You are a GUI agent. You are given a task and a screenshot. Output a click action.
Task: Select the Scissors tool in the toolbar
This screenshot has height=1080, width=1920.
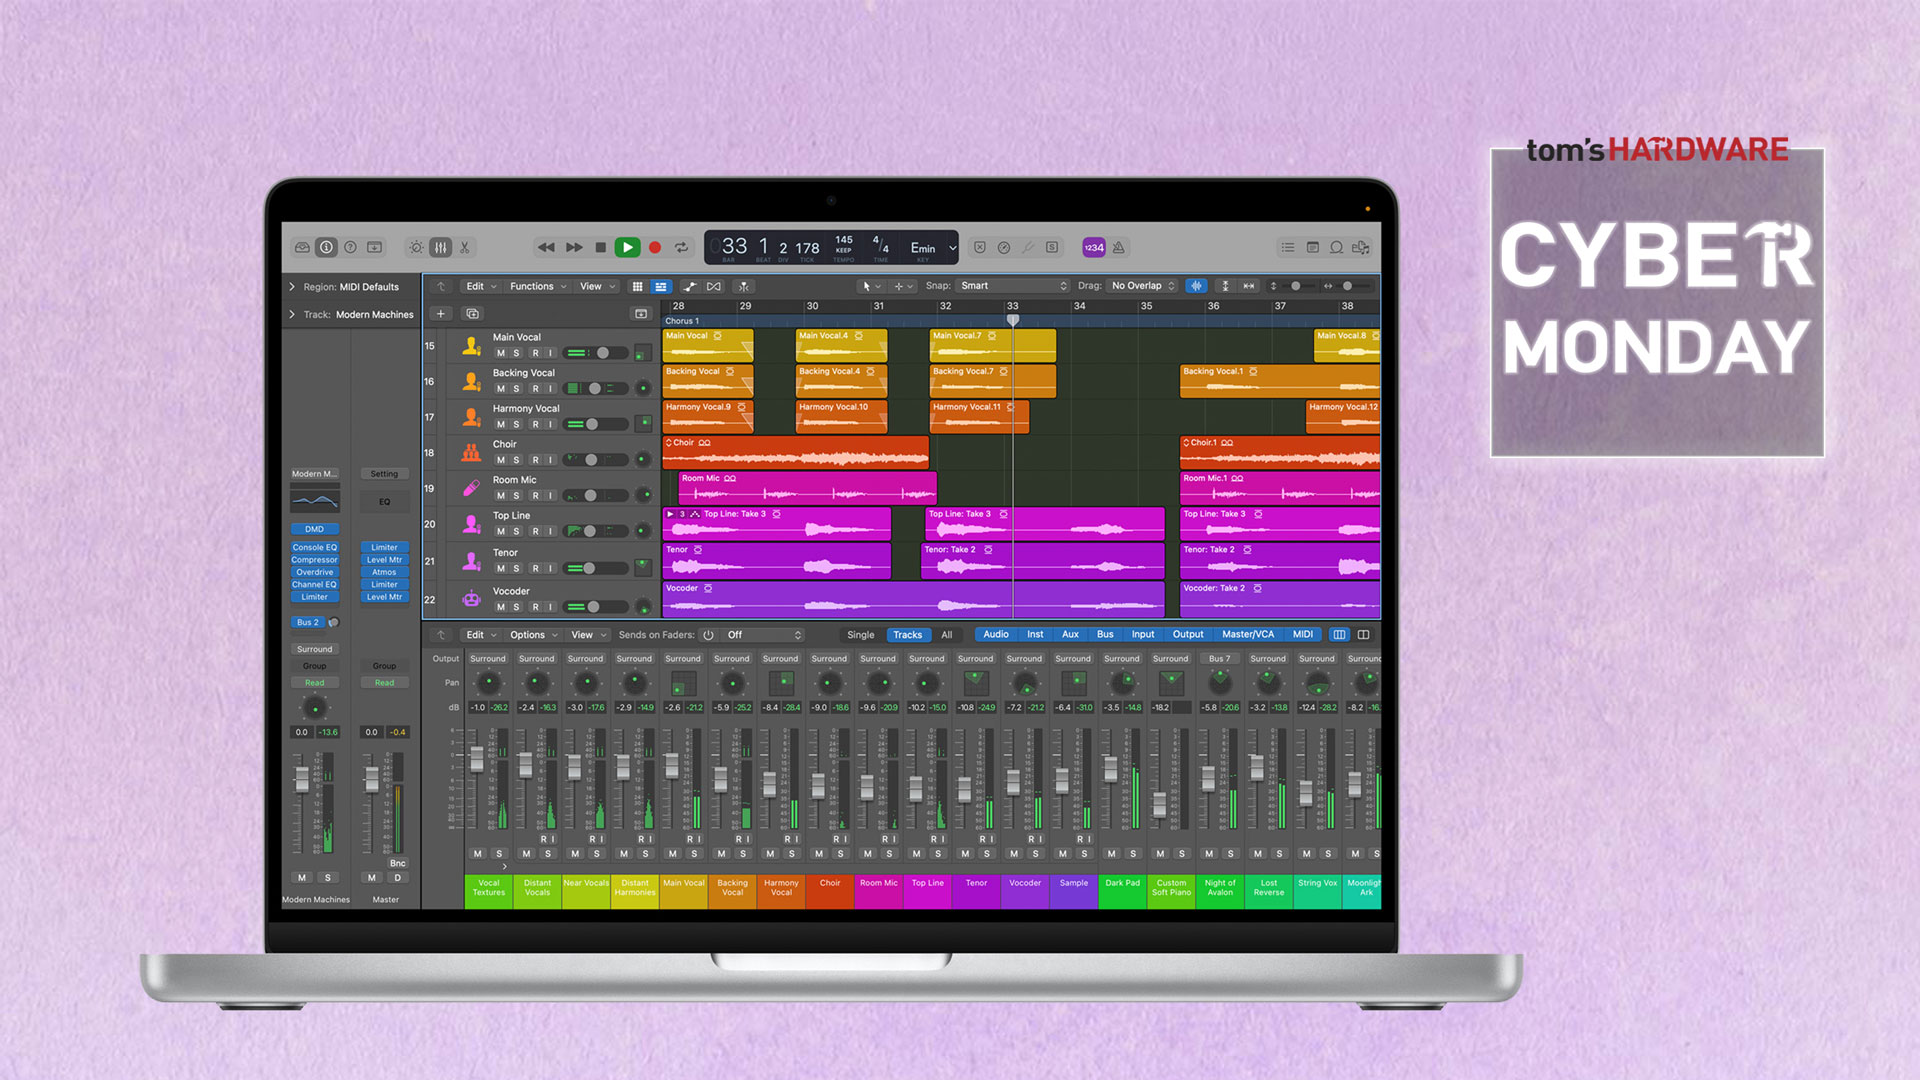(465, 247)
